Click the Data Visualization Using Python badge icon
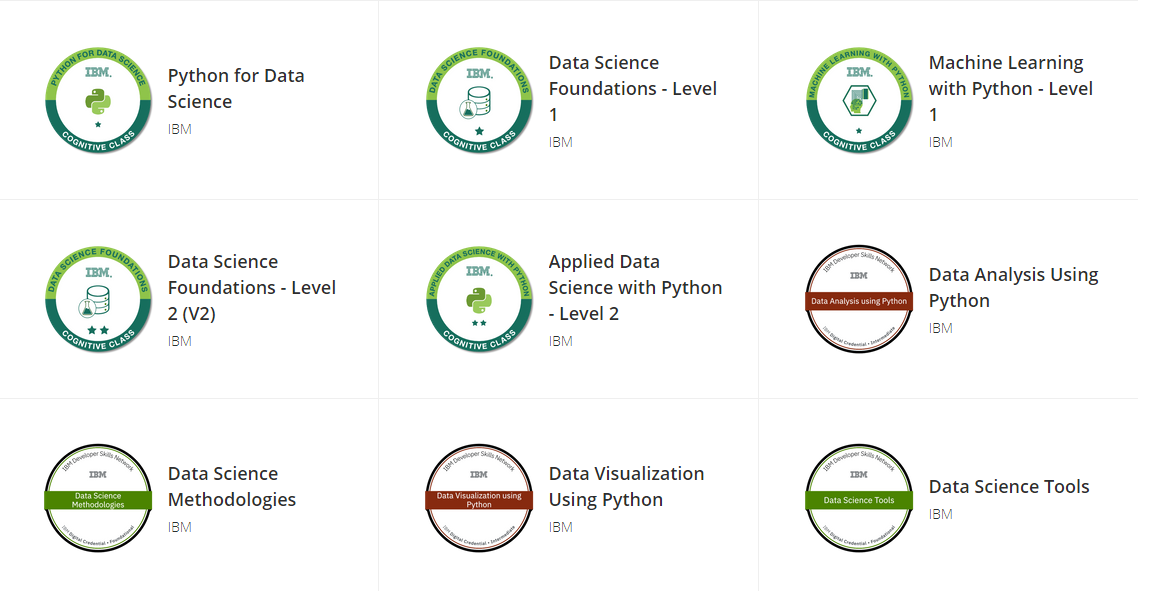The width and height of the screenshot is (1157, 591). tap(479, 499)
